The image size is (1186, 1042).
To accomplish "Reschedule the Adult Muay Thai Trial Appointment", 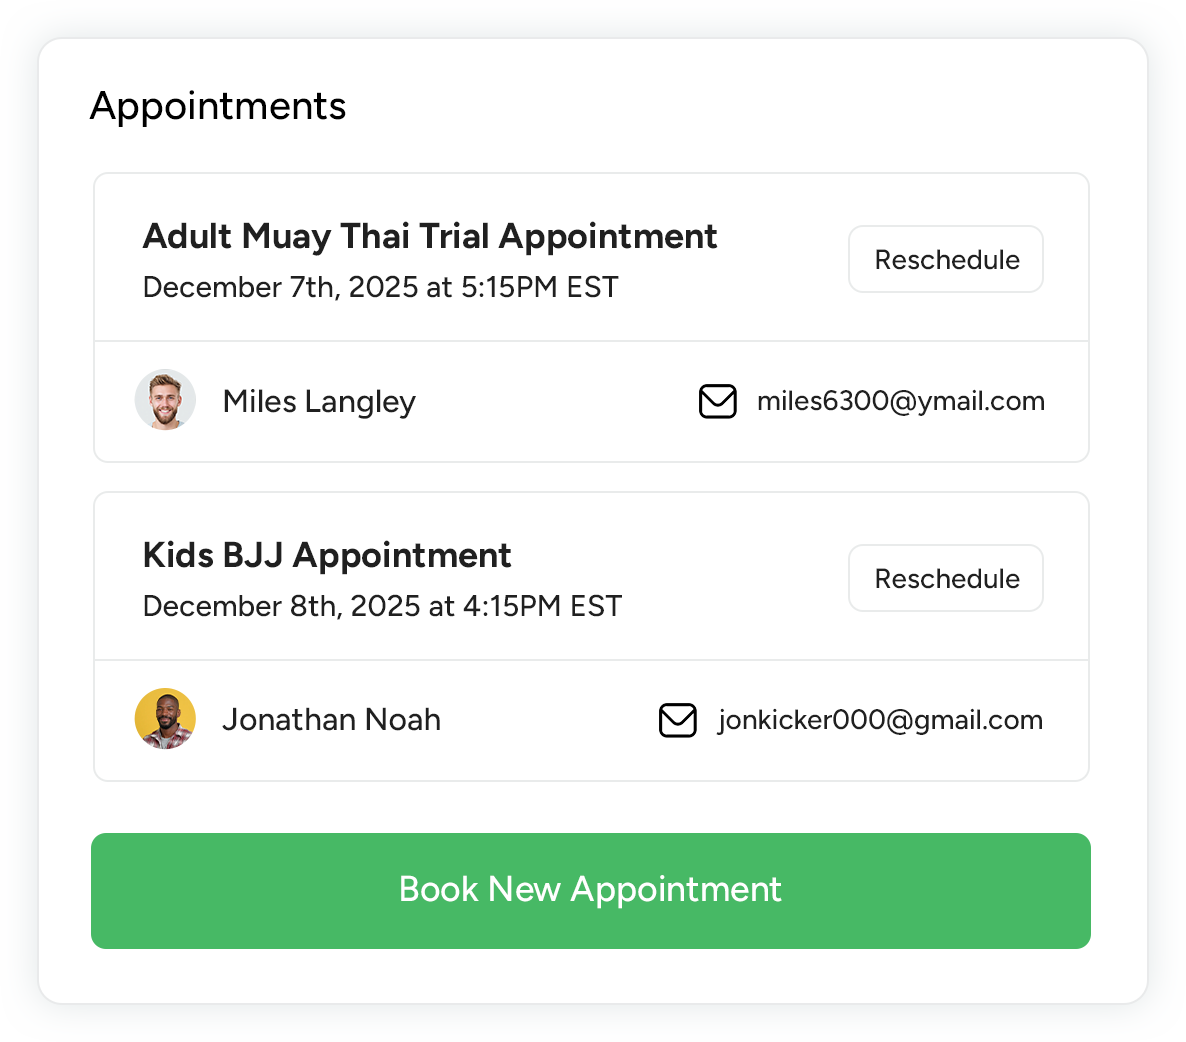I will tap(946, 260).
